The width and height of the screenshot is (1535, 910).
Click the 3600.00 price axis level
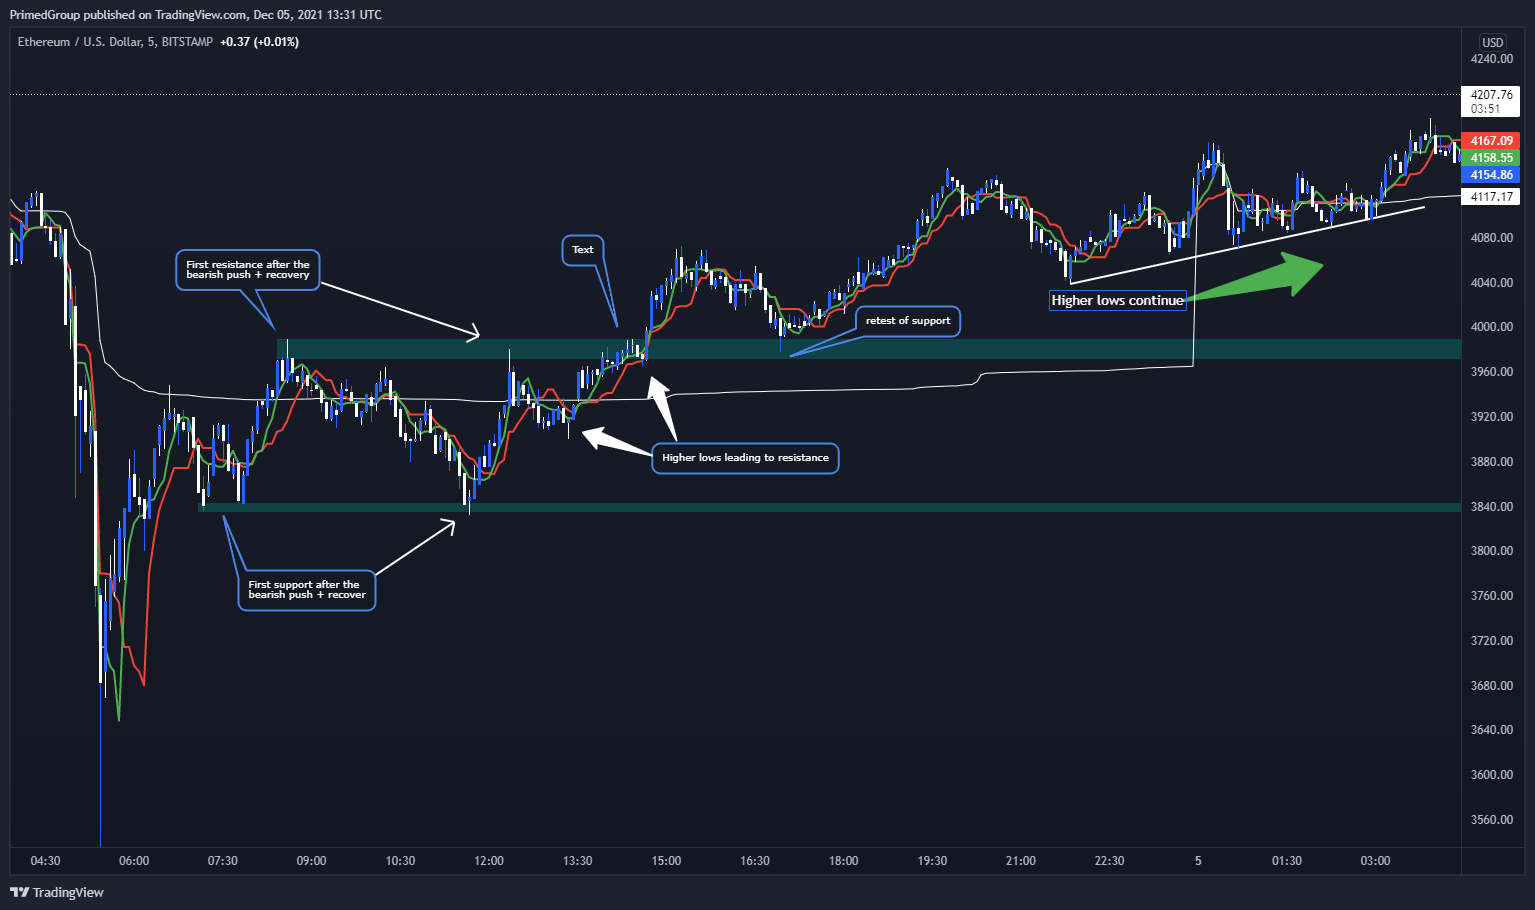point(1491,775)
